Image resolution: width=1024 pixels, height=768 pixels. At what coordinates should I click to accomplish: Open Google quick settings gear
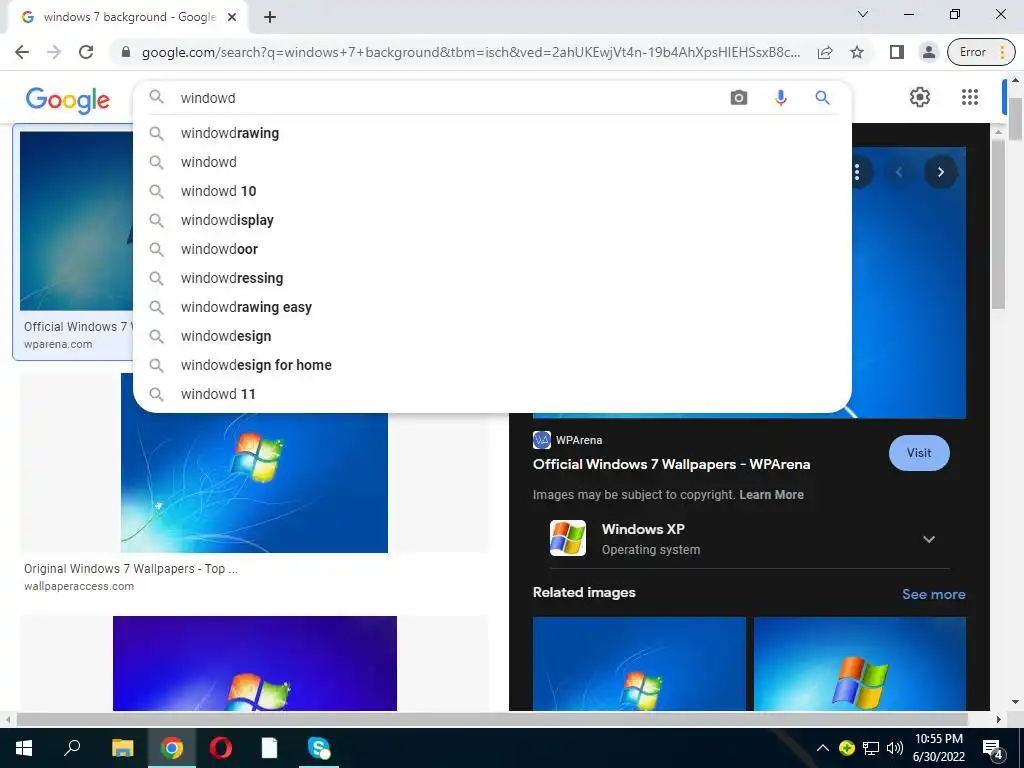920,97
